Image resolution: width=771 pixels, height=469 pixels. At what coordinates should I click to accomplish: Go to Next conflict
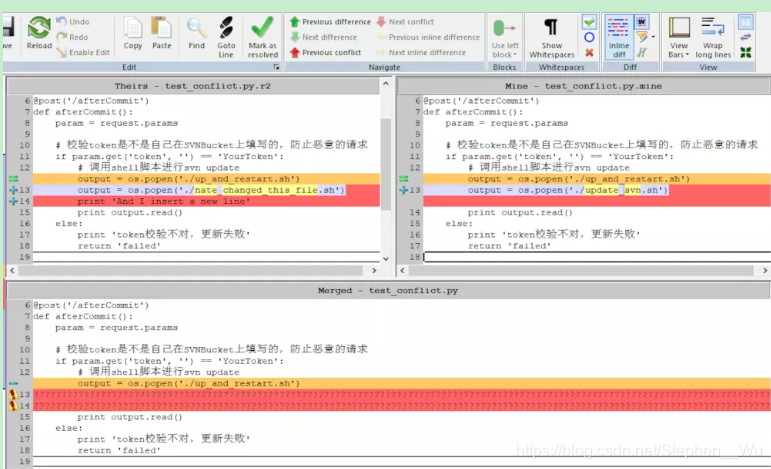[x=405, y=22]
